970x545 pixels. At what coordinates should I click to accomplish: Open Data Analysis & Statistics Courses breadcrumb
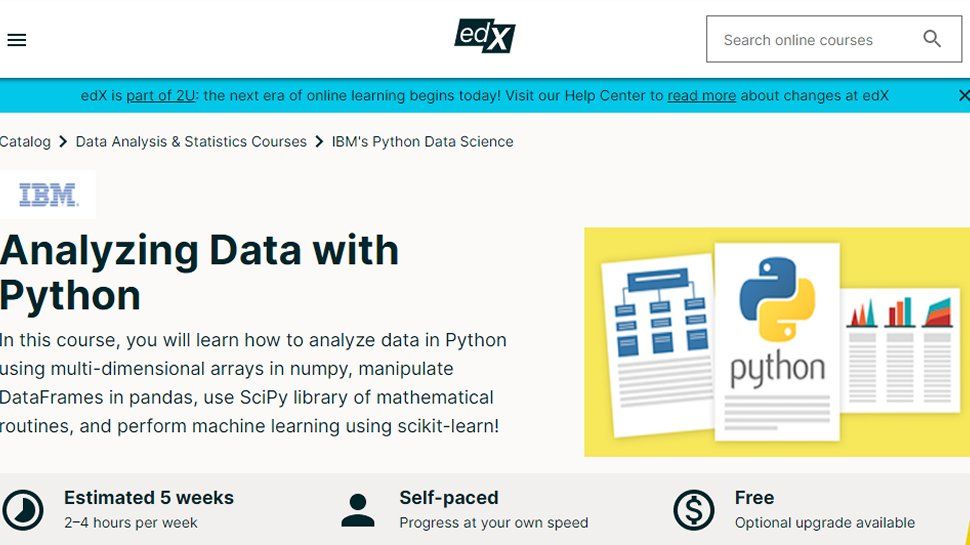[191, 142]
